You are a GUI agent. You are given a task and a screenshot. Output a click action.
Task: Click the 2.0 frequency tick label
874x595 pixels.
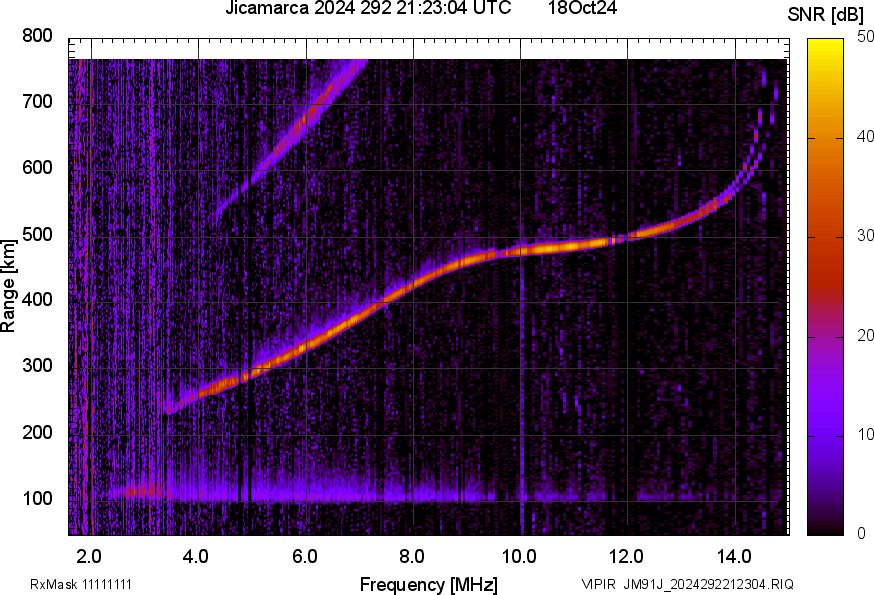(89, 556)
